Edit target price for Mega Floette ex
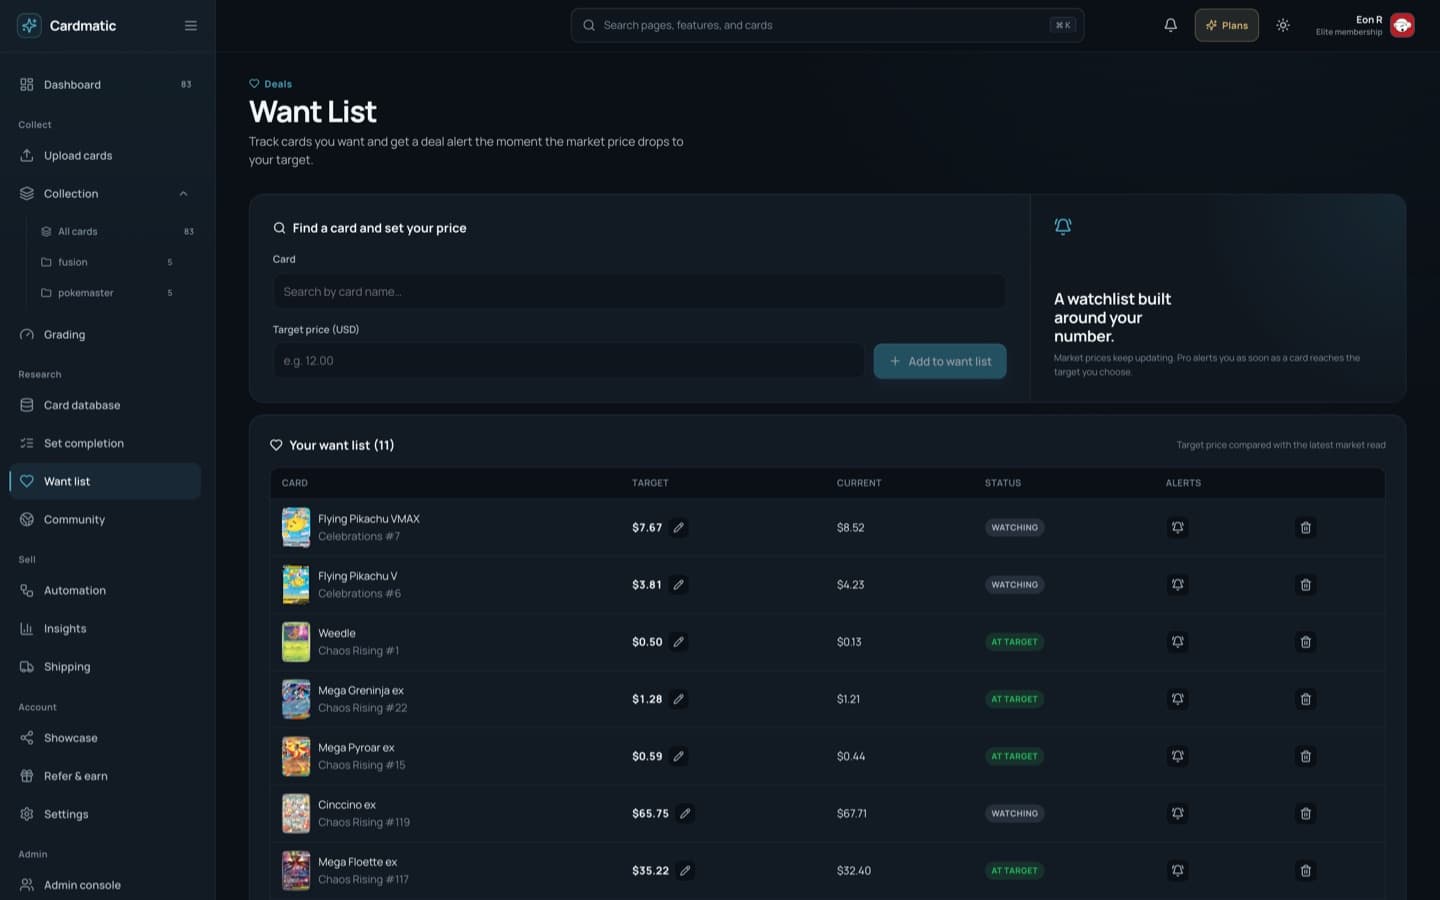Screen dimensions: 1440x900 coord(685,871)
